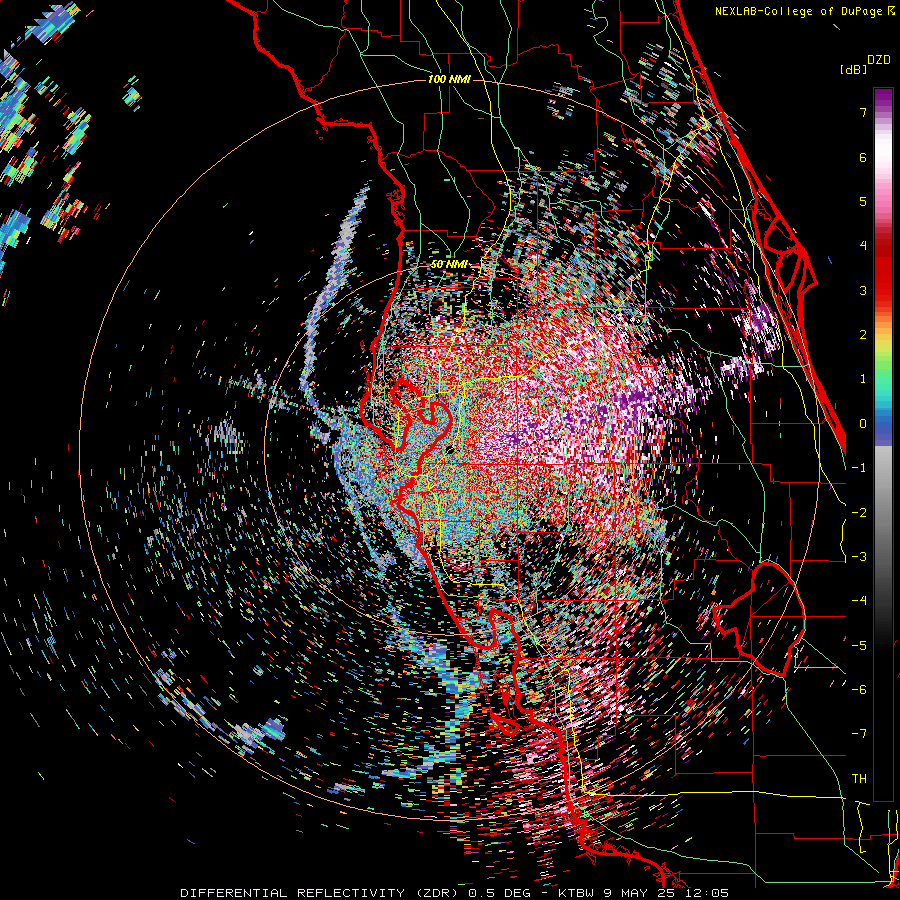Viewport: 900px width, 900px height.
Task: Select the 4 dB scale value
Action: point(863,246)
